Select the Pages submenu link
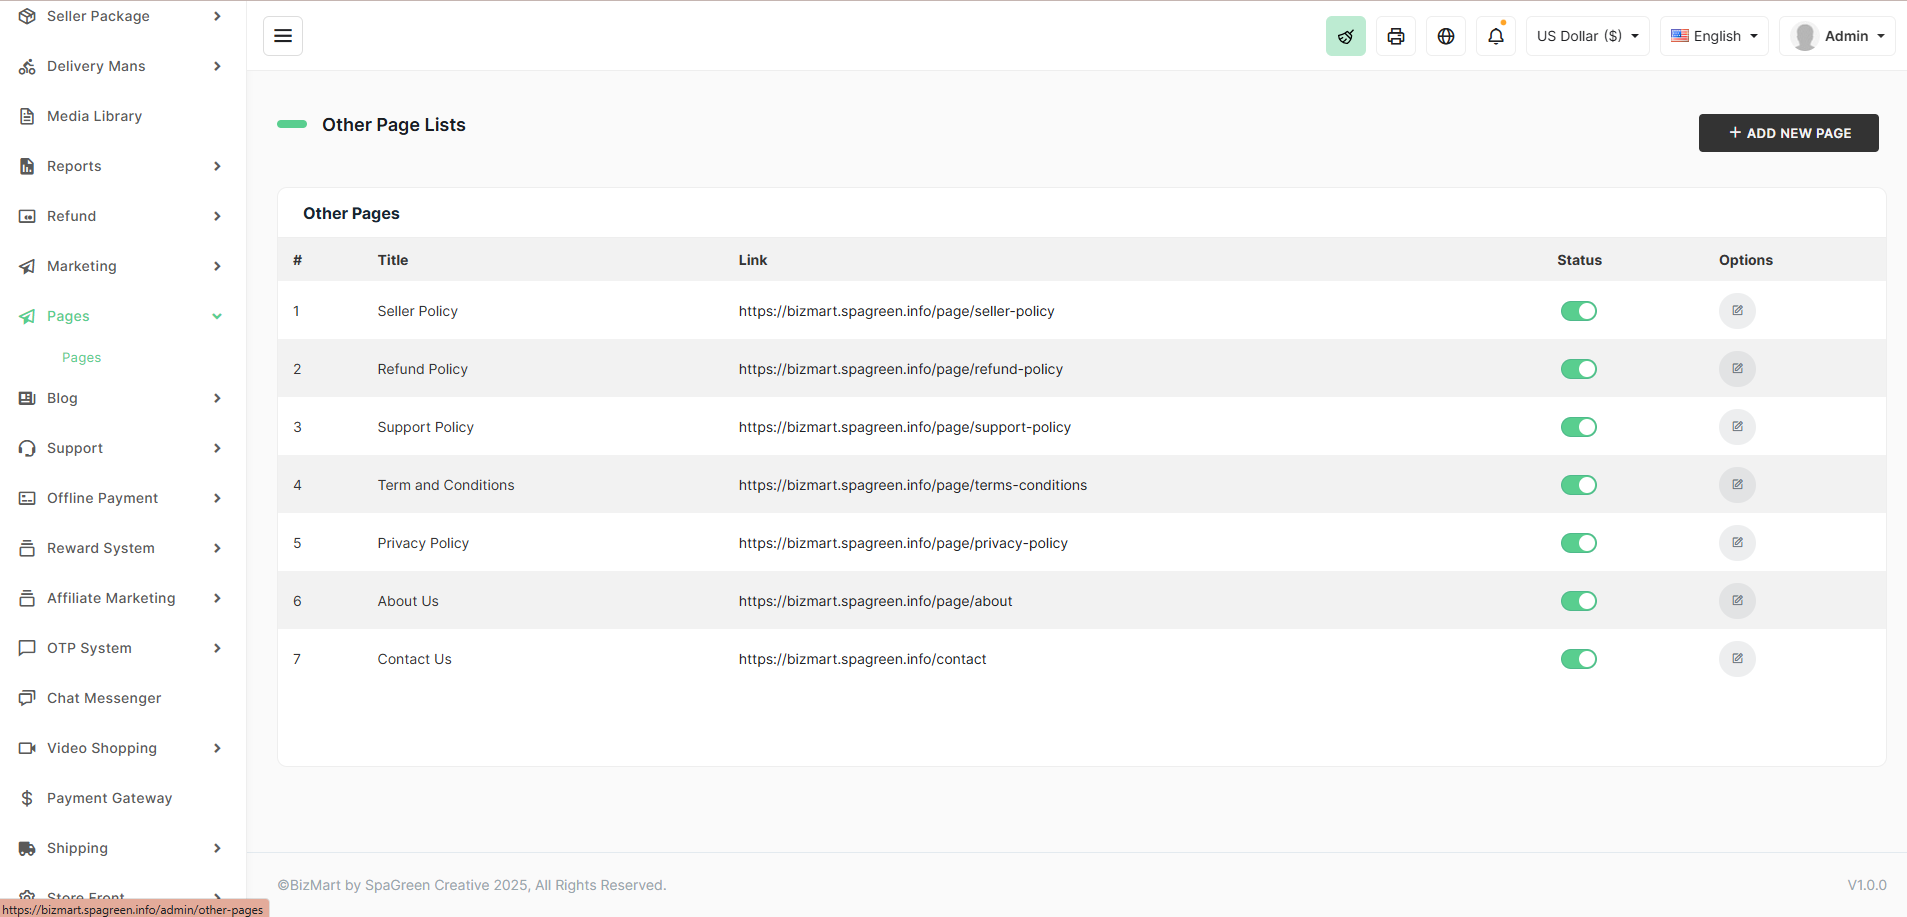 (81, 358)
